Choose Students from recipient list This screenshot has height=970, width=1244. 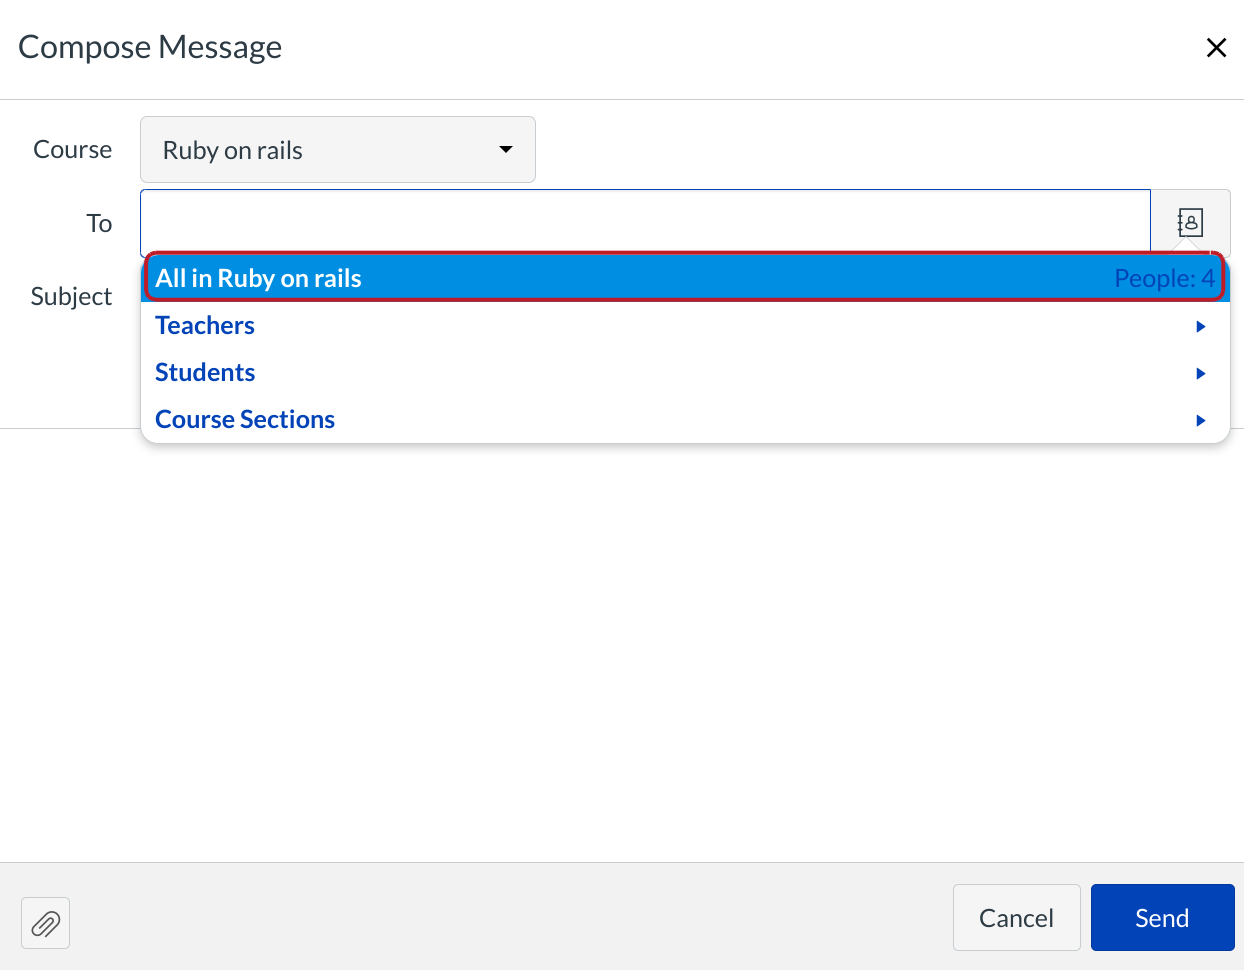tap(205, 373)
